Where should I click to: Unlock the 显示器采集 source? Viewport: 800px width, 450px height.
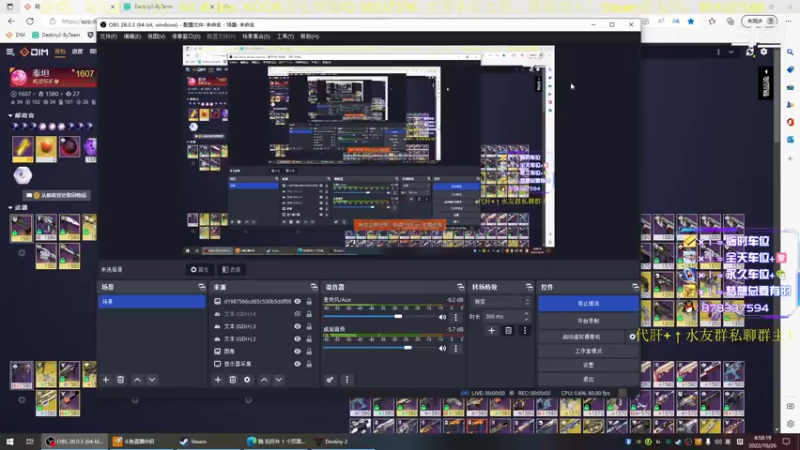(x=309, y=364)
